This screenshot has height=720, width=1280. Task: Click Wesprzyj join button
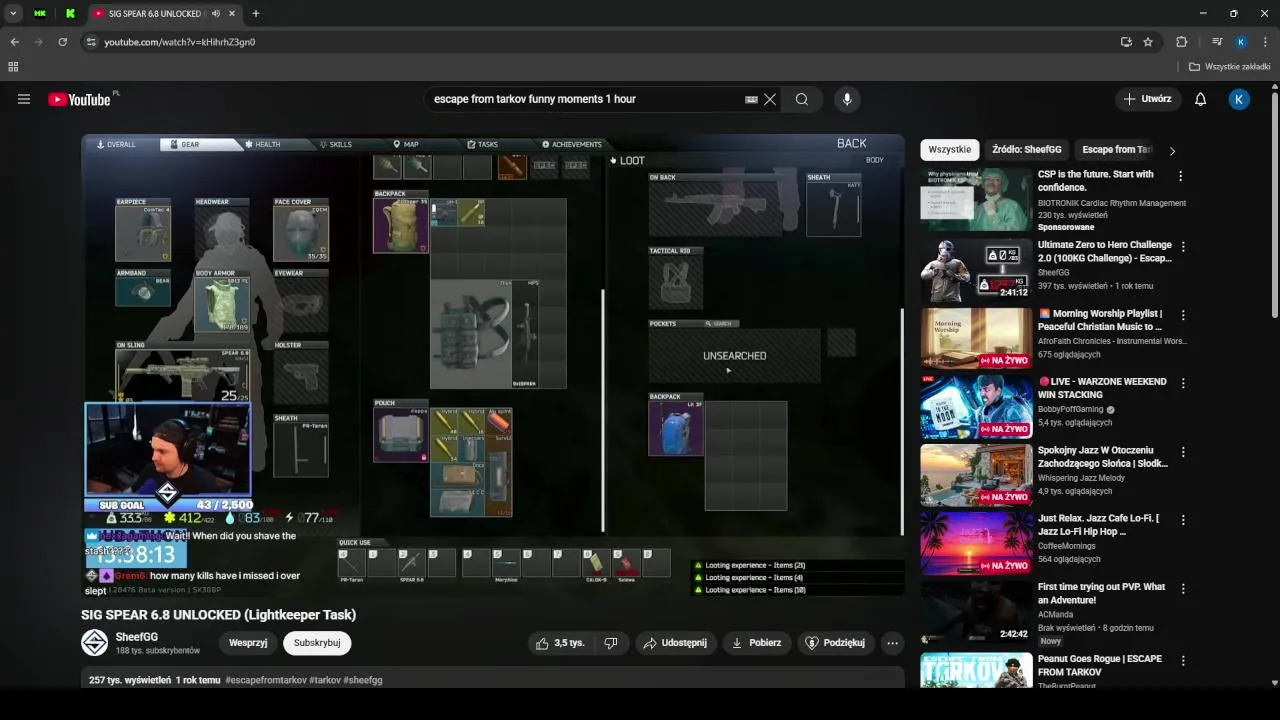248,643
